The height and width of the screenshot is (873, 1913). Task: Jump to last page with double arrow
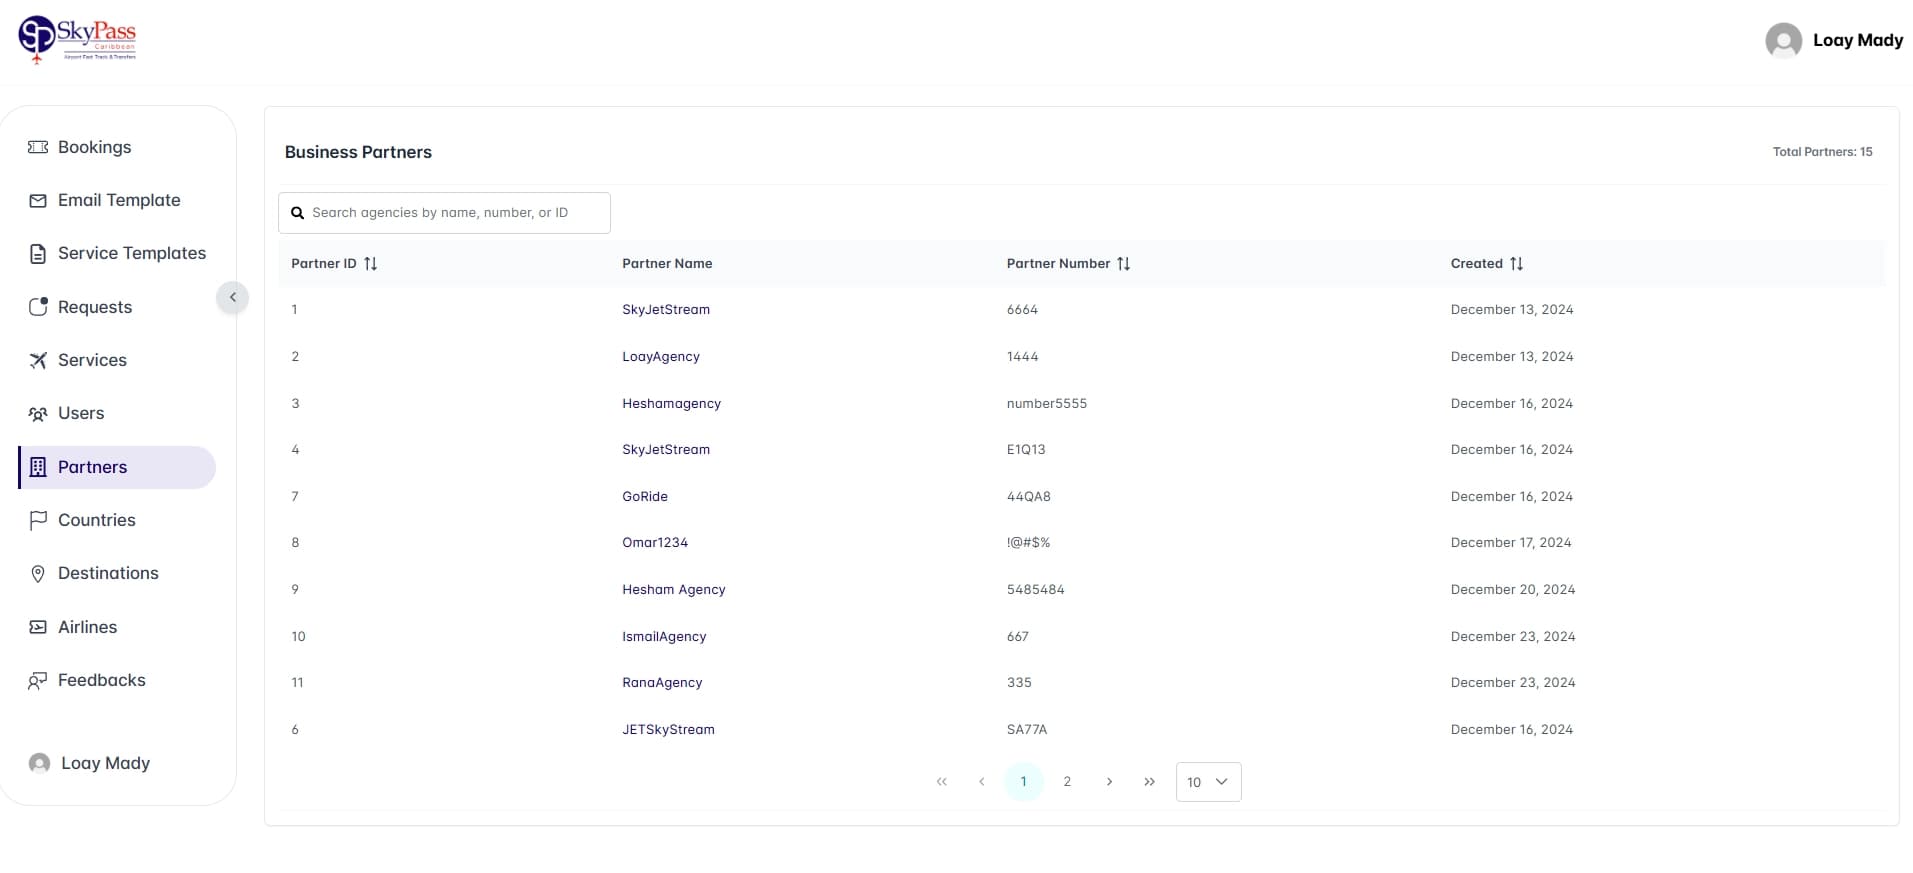pos(1149,782)
